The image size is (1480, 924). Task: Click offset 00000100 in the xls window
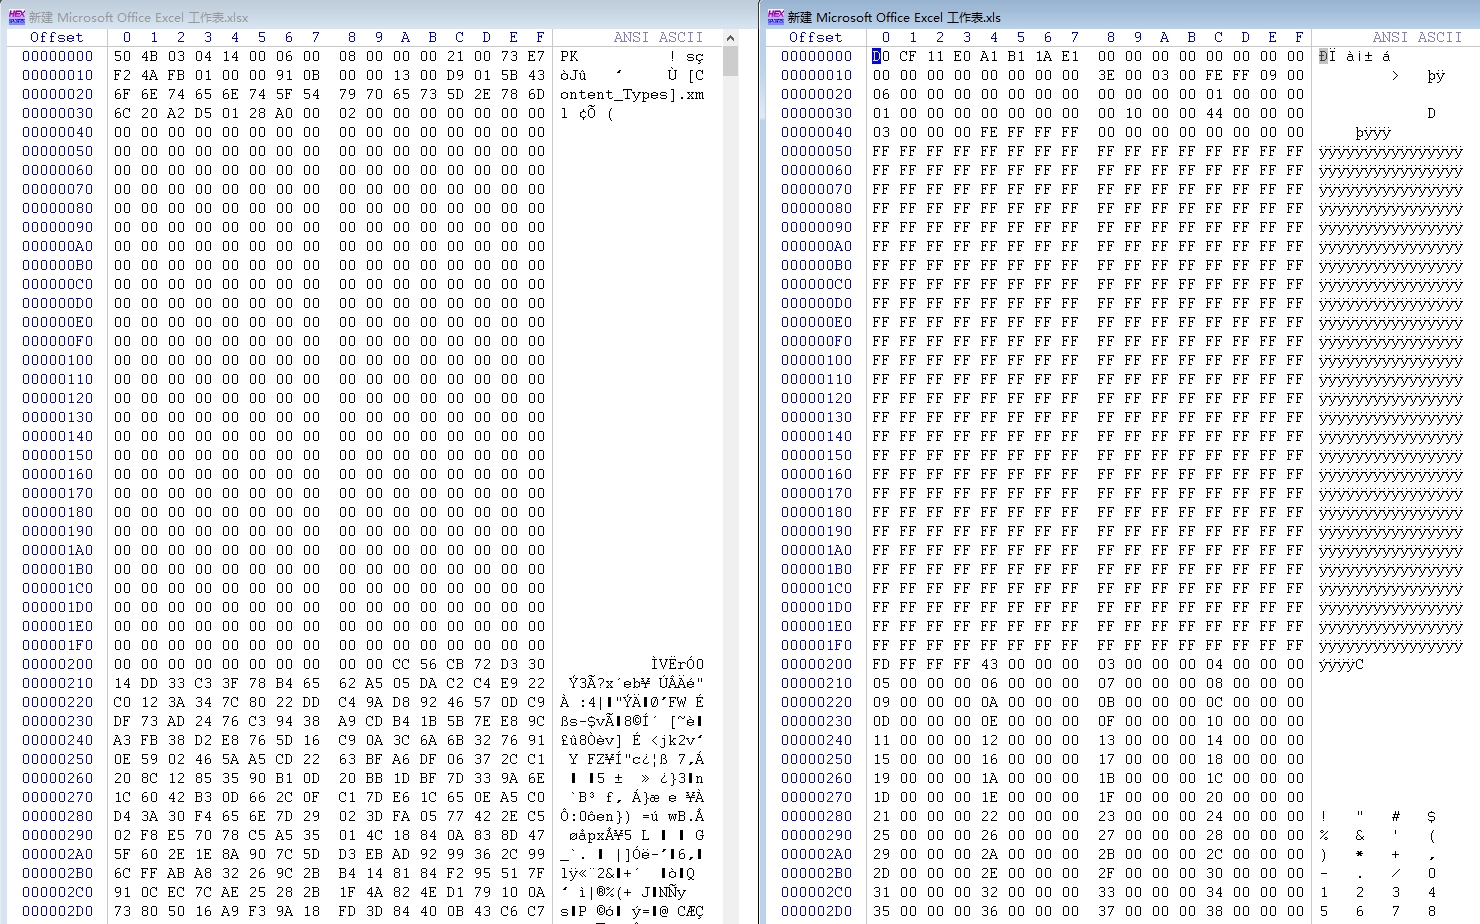point(816,360)
